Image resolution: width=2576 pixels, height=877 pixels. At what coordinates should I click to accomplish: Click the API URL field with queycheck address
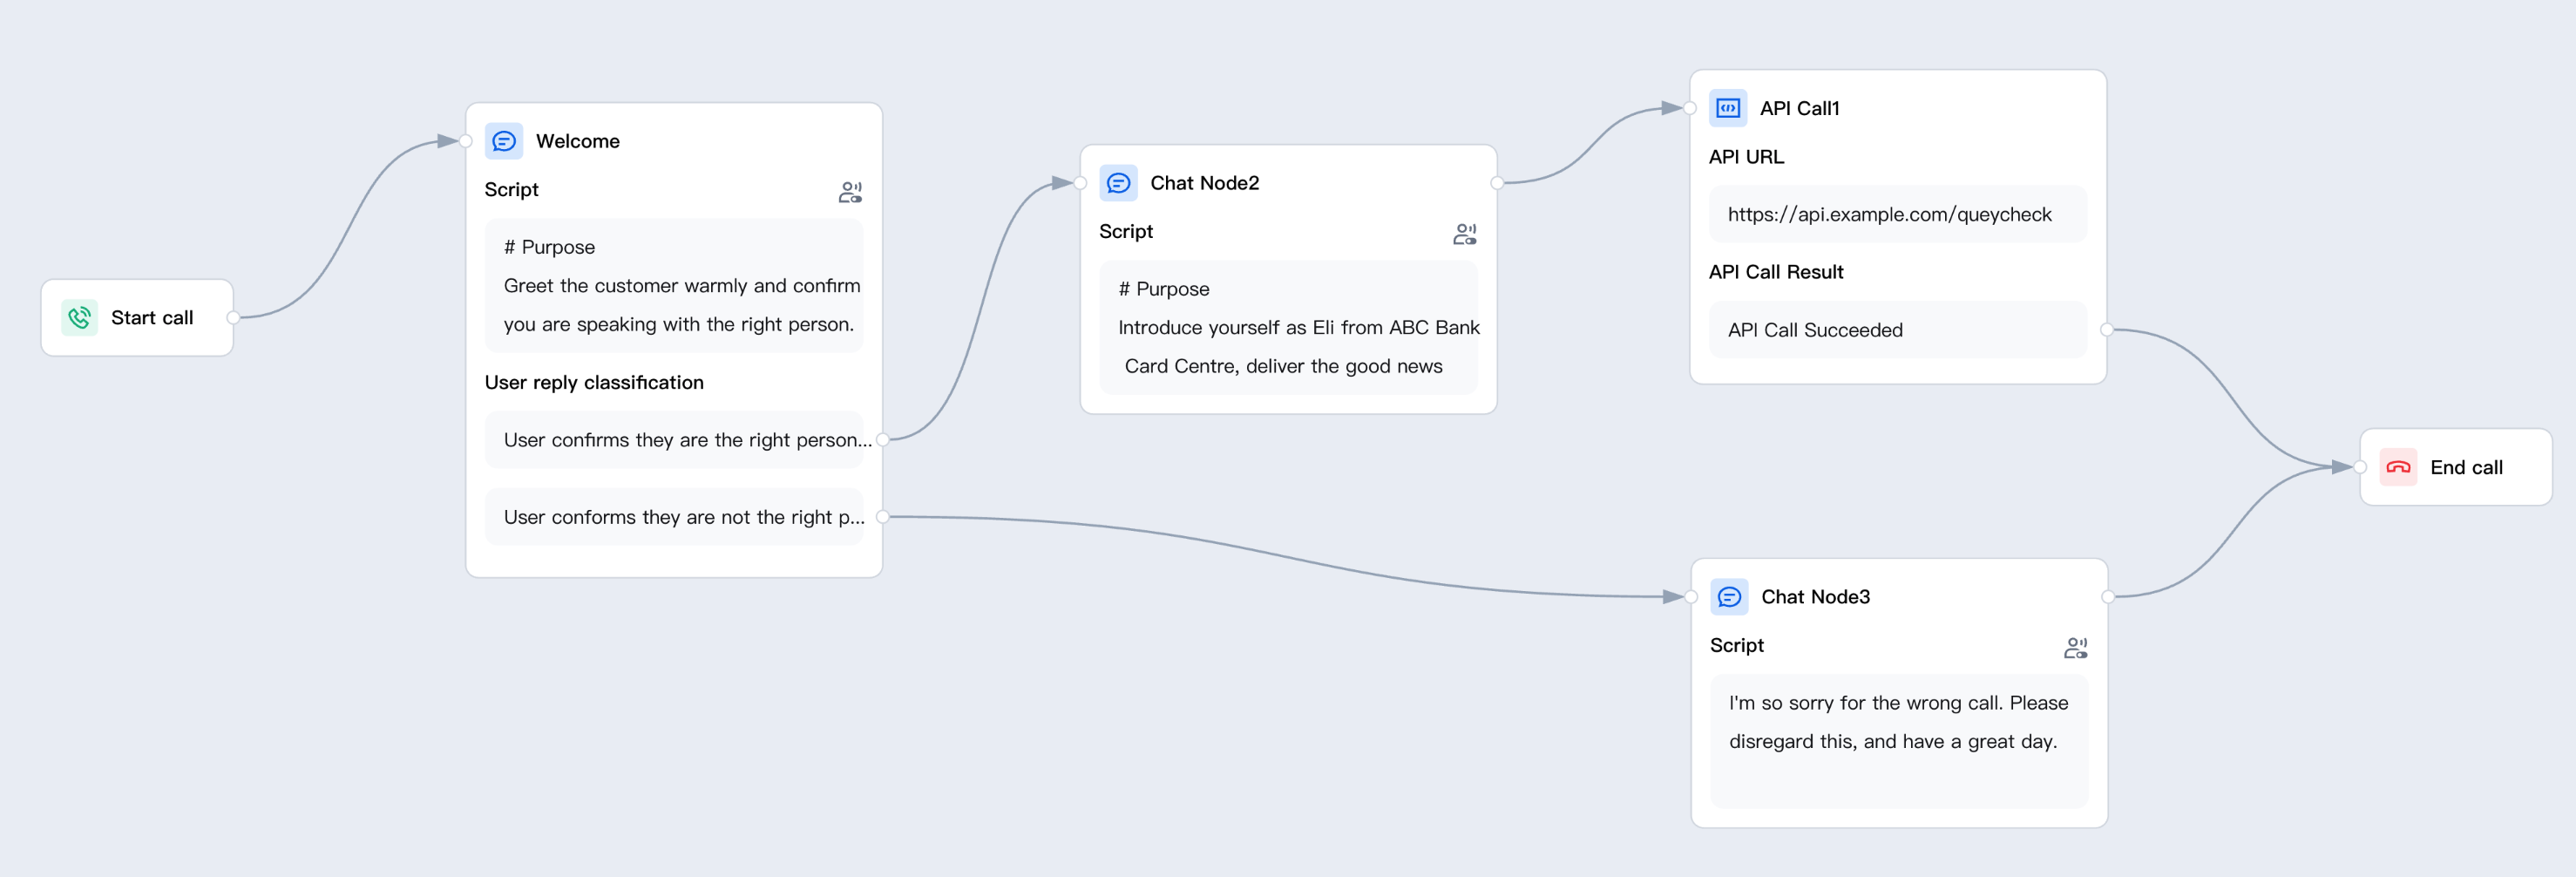(x=1897, y=214)
